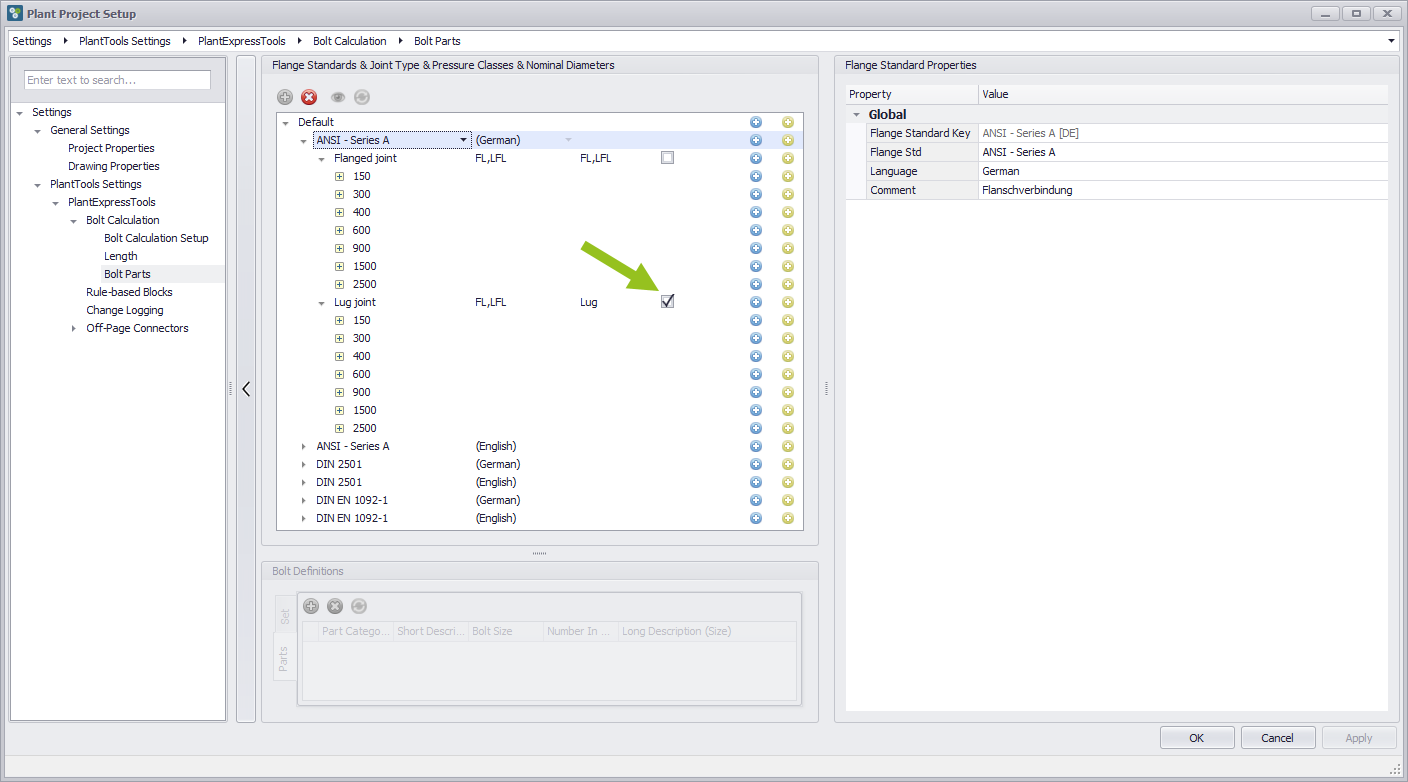Select Length in the settings tree
Image resolution: width=1408 pixels, height=782 pixels.
click(121, 256)
